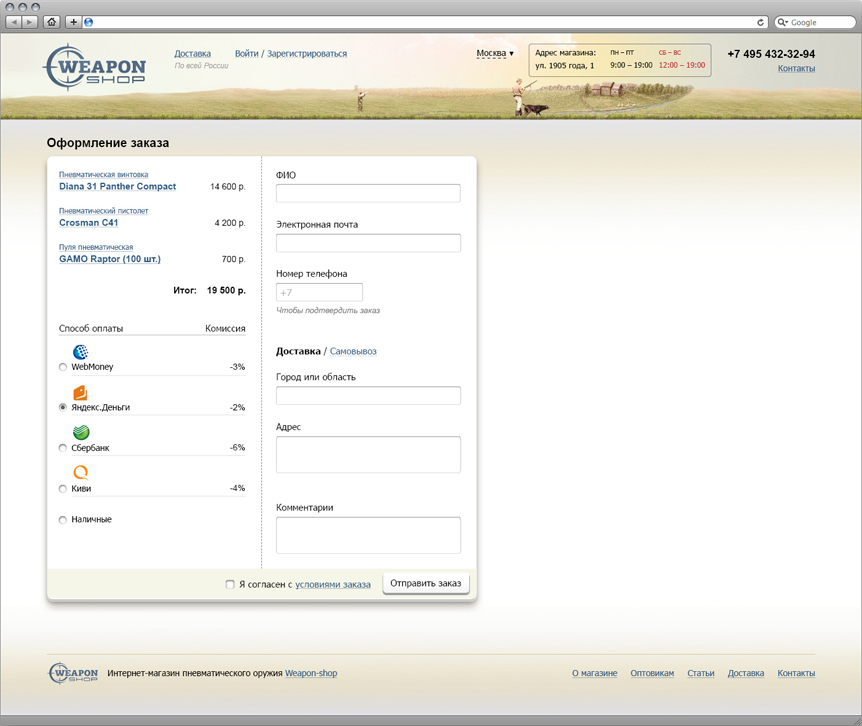Viewport: 862px width, 726px height.
Task: Click the Пневматическая винтовка category link
Action: 103,174
